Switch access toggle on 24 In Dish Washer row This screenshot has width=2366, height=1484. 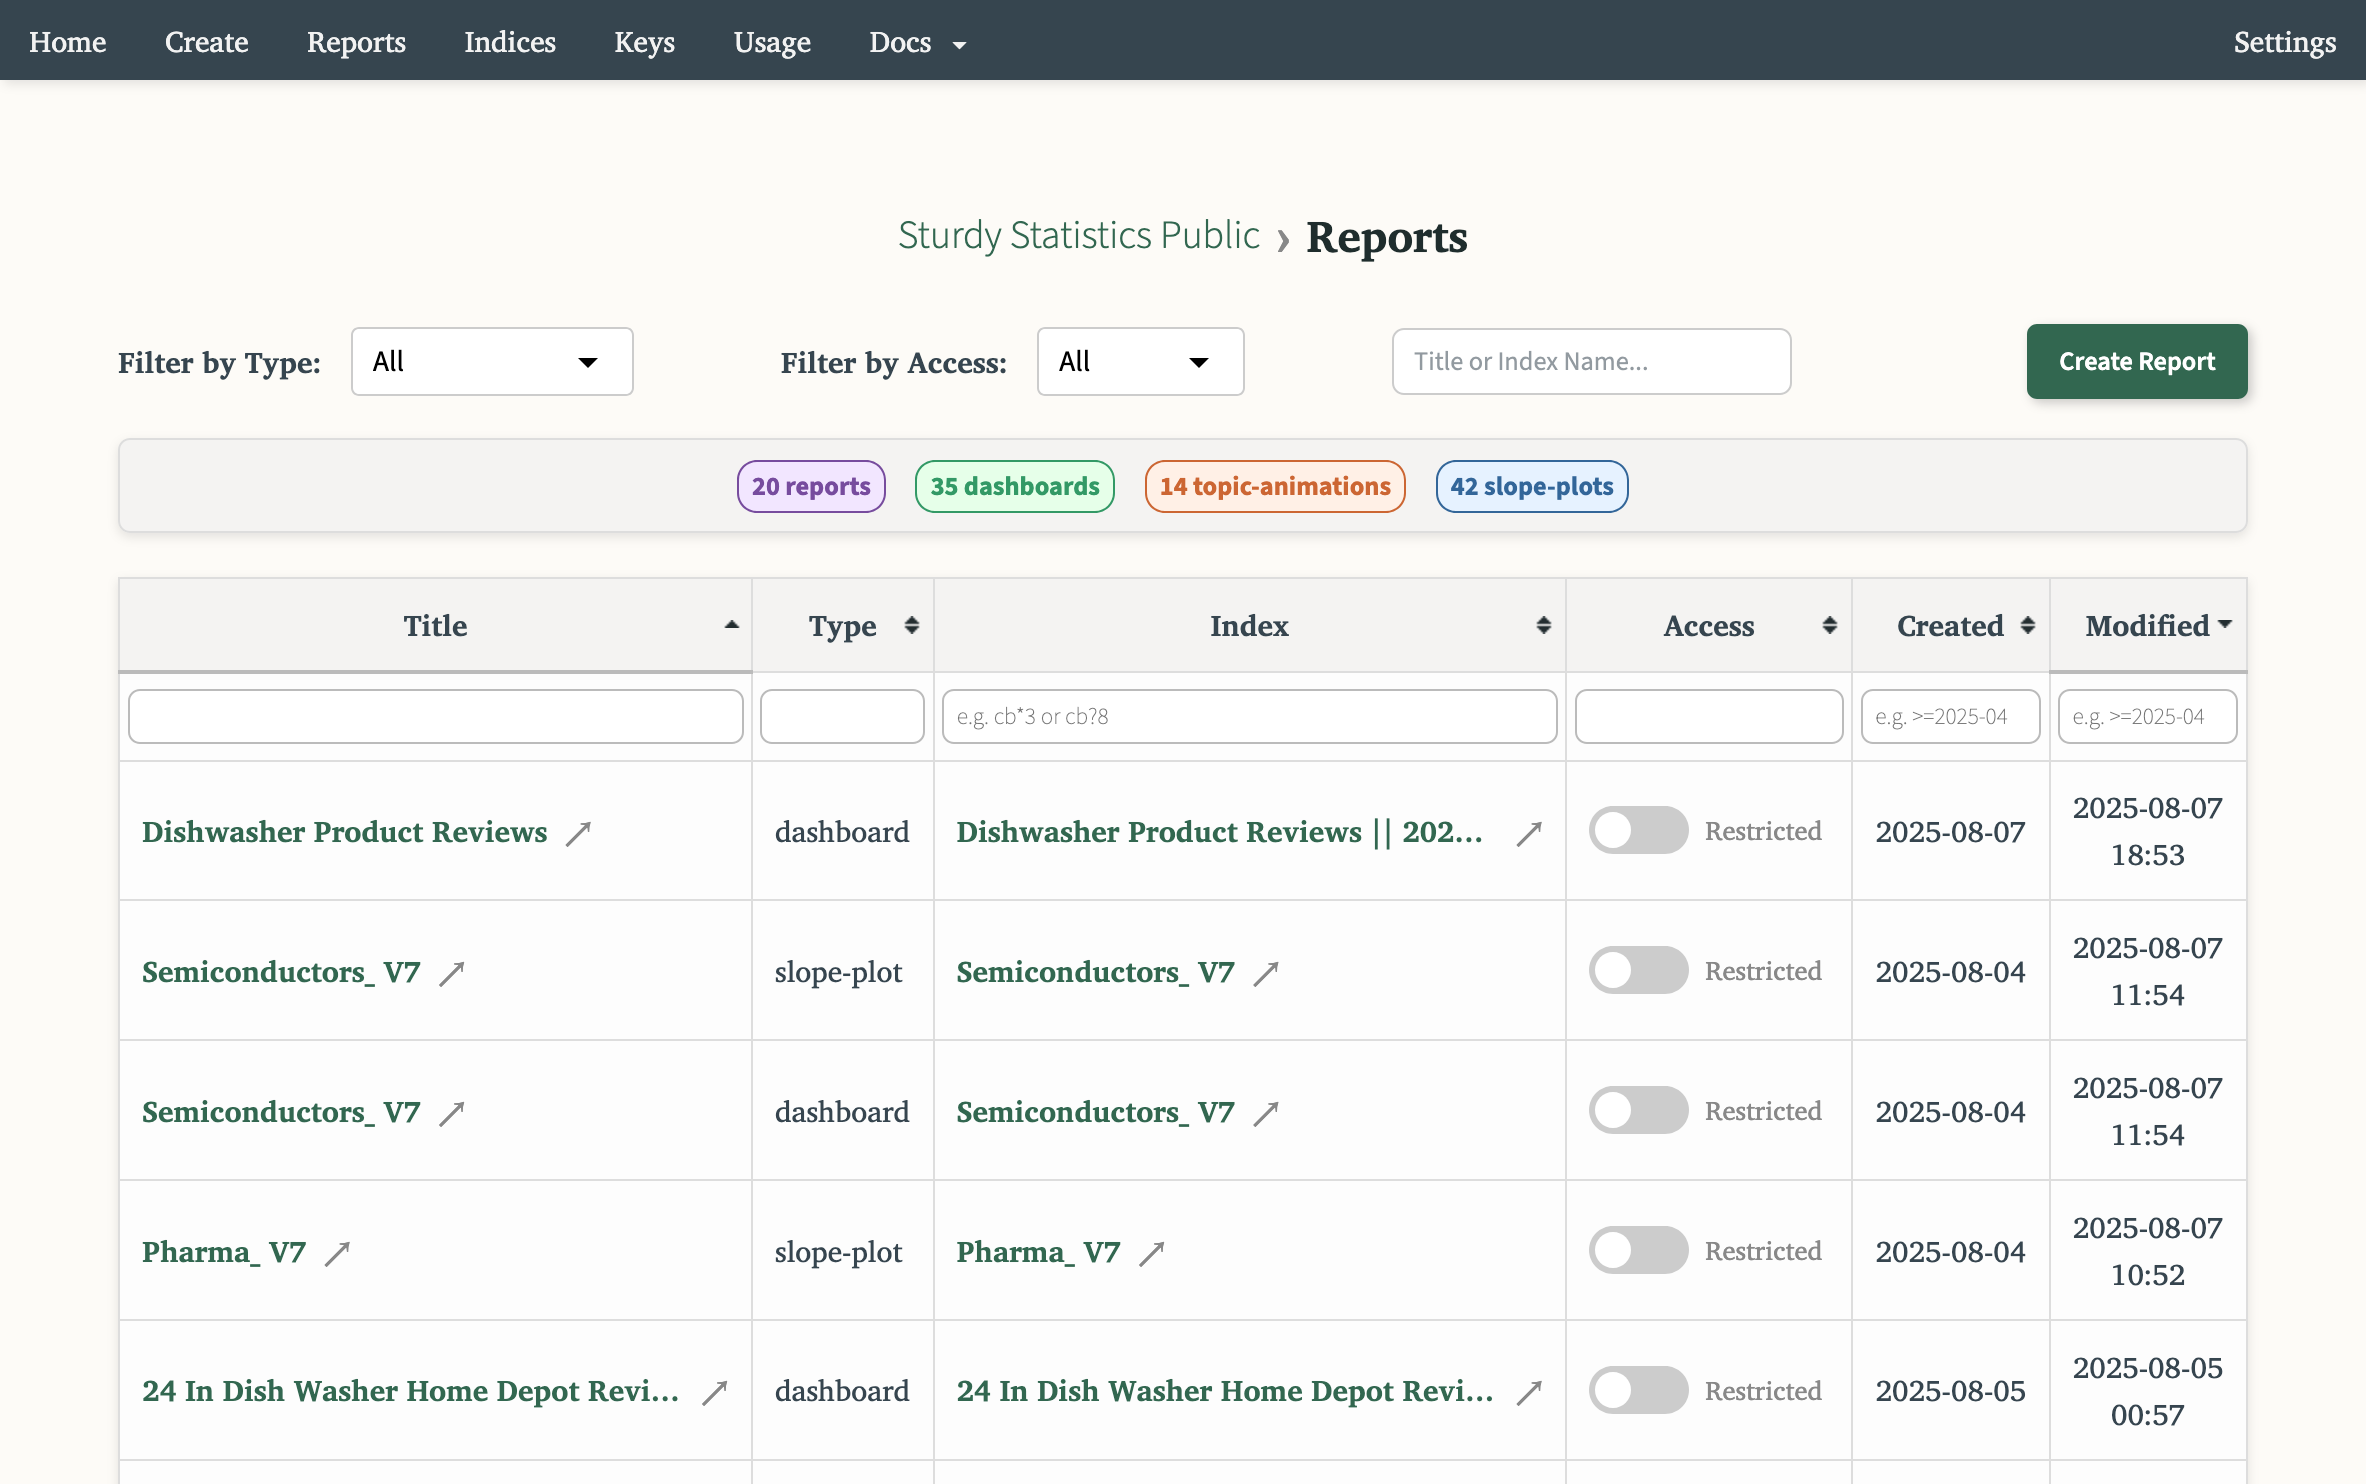point(1638,1391)
